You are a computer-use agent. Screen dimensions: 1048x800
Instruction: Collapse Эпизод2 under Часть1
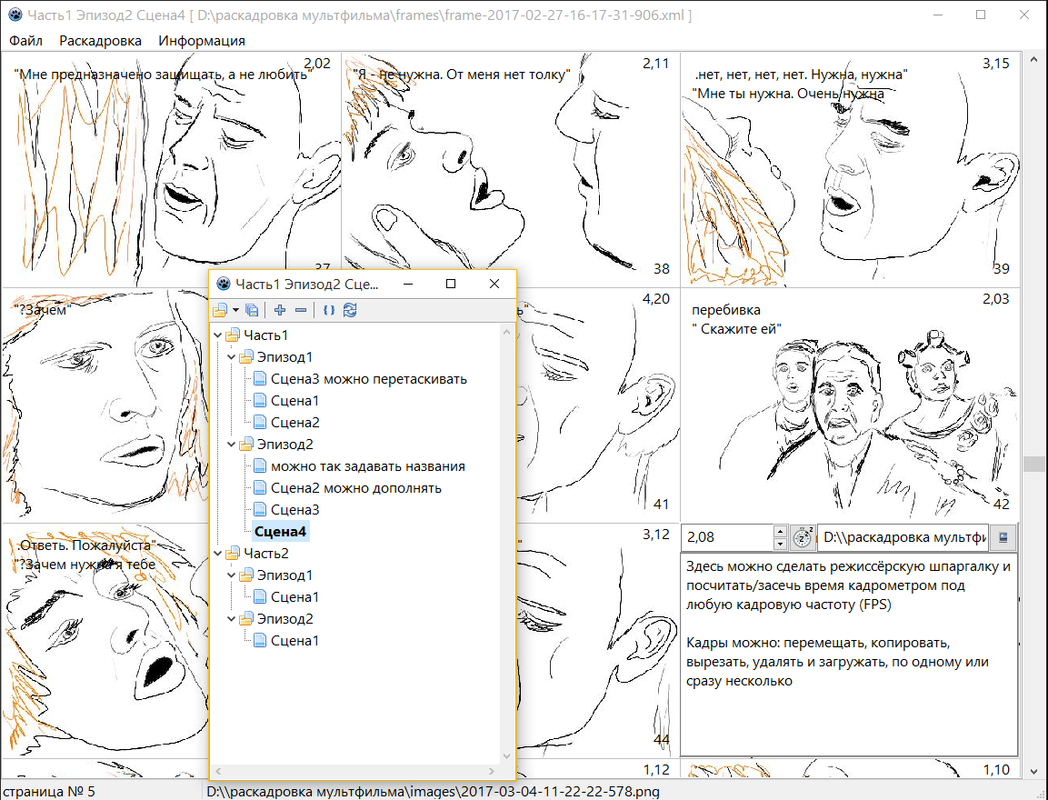pos(230,444)
